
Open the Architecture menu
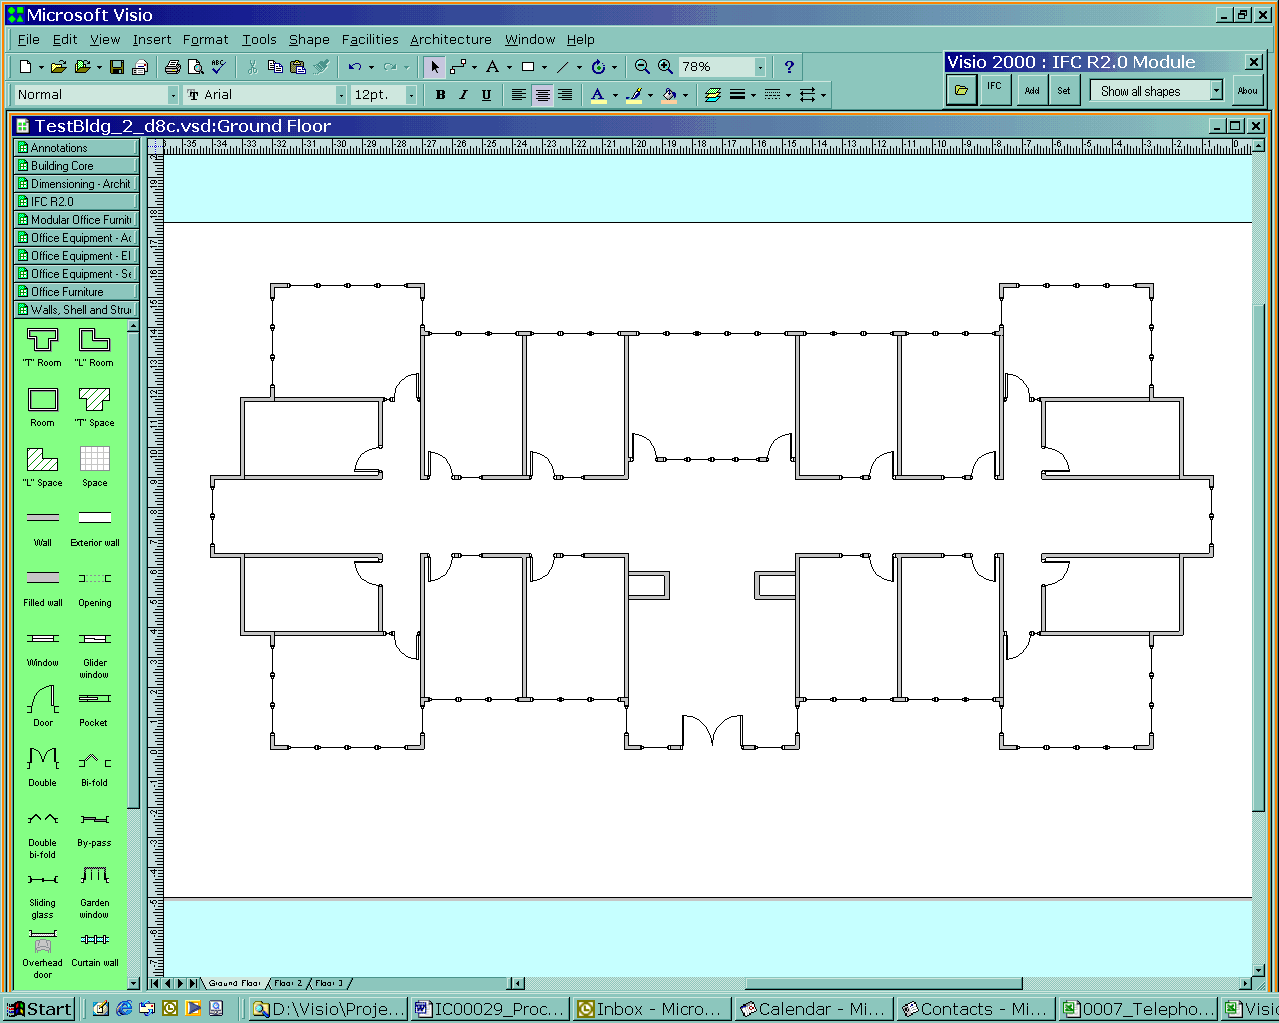[x=451, y=39]
